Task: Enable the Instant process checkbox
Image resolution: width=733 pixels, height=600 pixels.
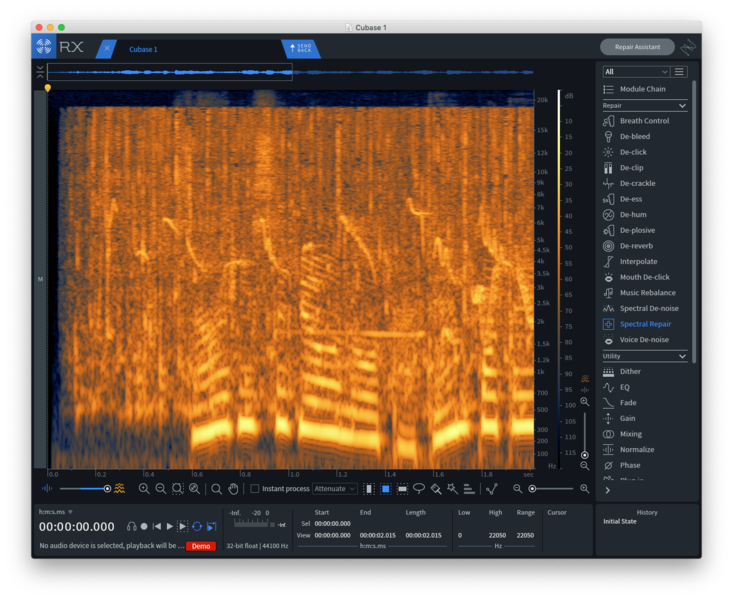Action: (255, 489)
